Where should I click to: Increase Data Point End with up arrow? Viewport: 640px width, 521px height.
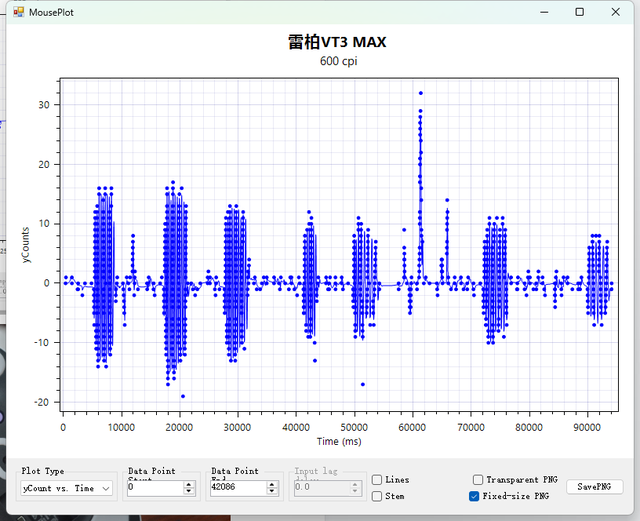pos(272,485)
